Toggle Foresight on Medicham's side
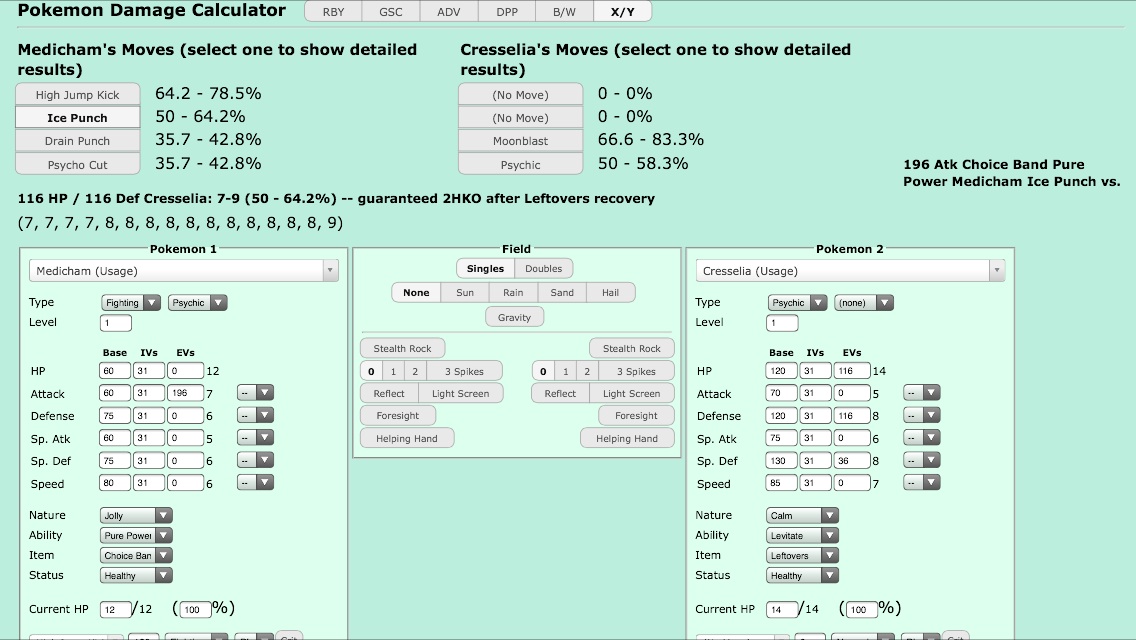The width and height of the screenshot is (1136, 640). (x=398, y=415)
